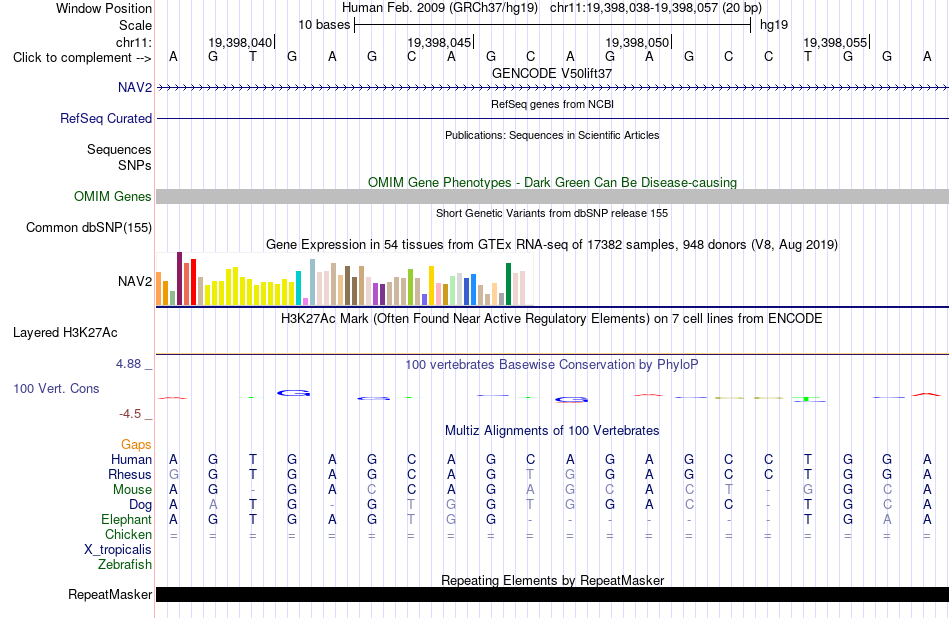This screenshot has height=618, width=950.
Task: Click the 19,398,055 position marker
Action: tap(836, 42)
